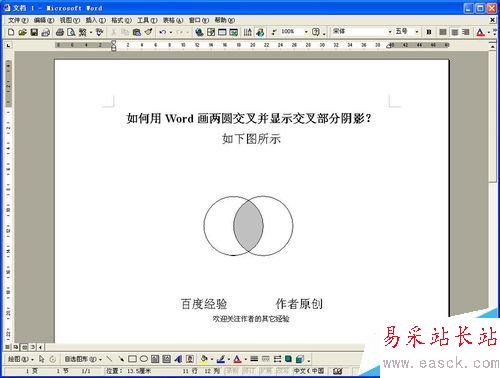500x378 pixels.
Task: Expand top toolbar font color dropdown arrow
Action: tap(489, 32)
